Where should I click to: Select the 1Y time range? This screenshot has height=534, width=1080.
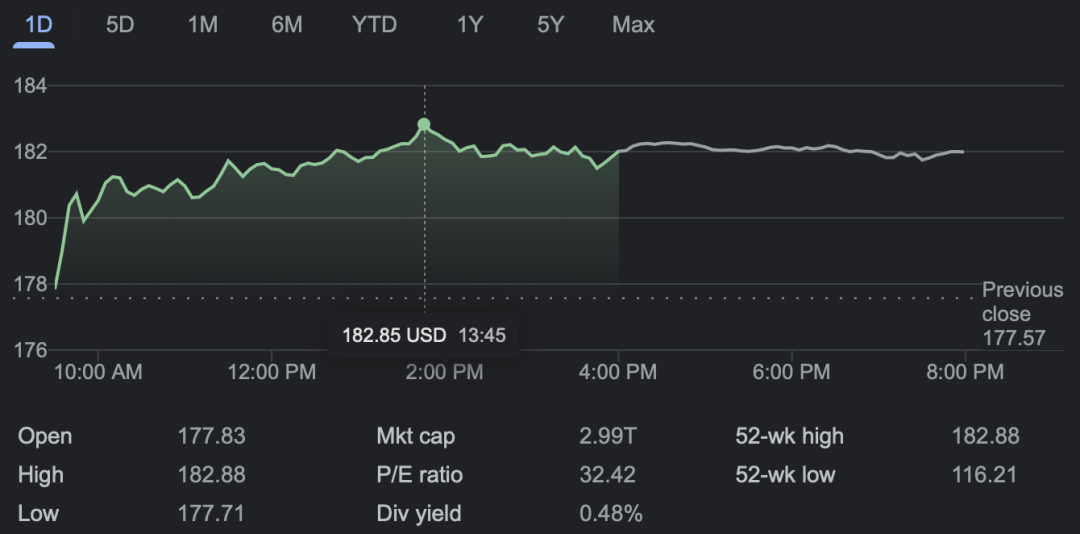469,25
